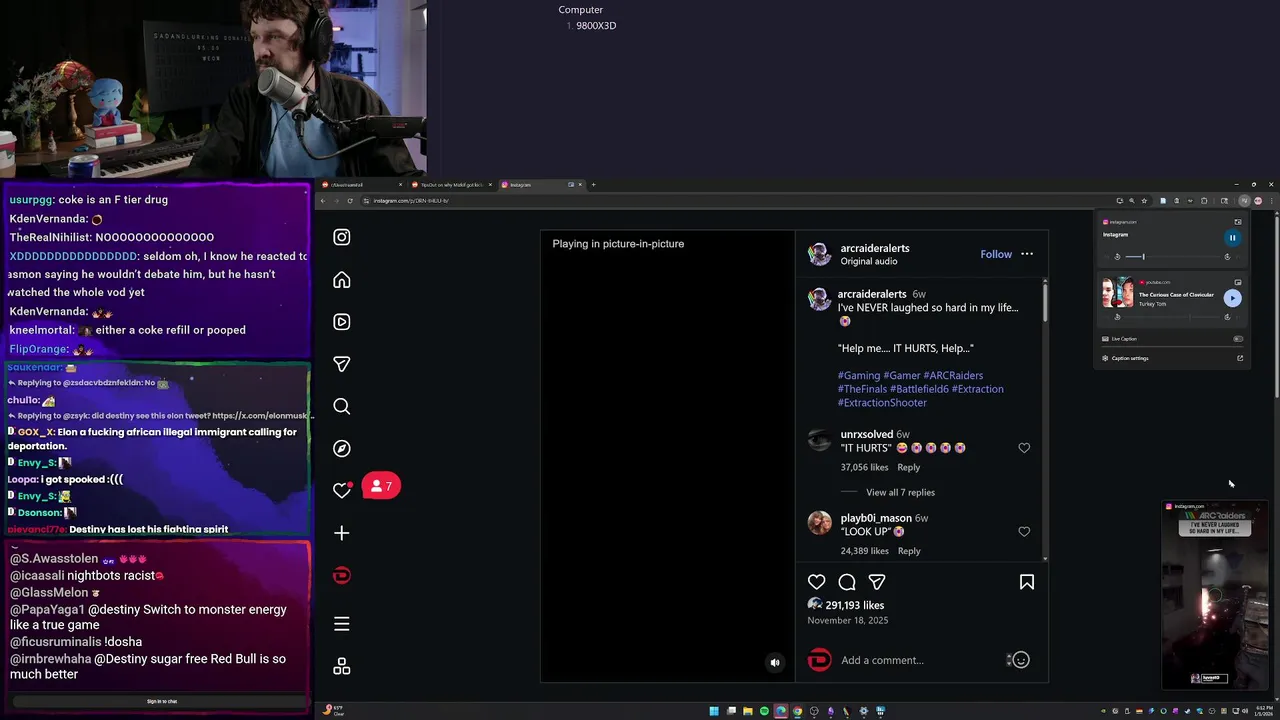Seek forward on Instagram media card
1280x720 pixels.
coord(1227,257)
